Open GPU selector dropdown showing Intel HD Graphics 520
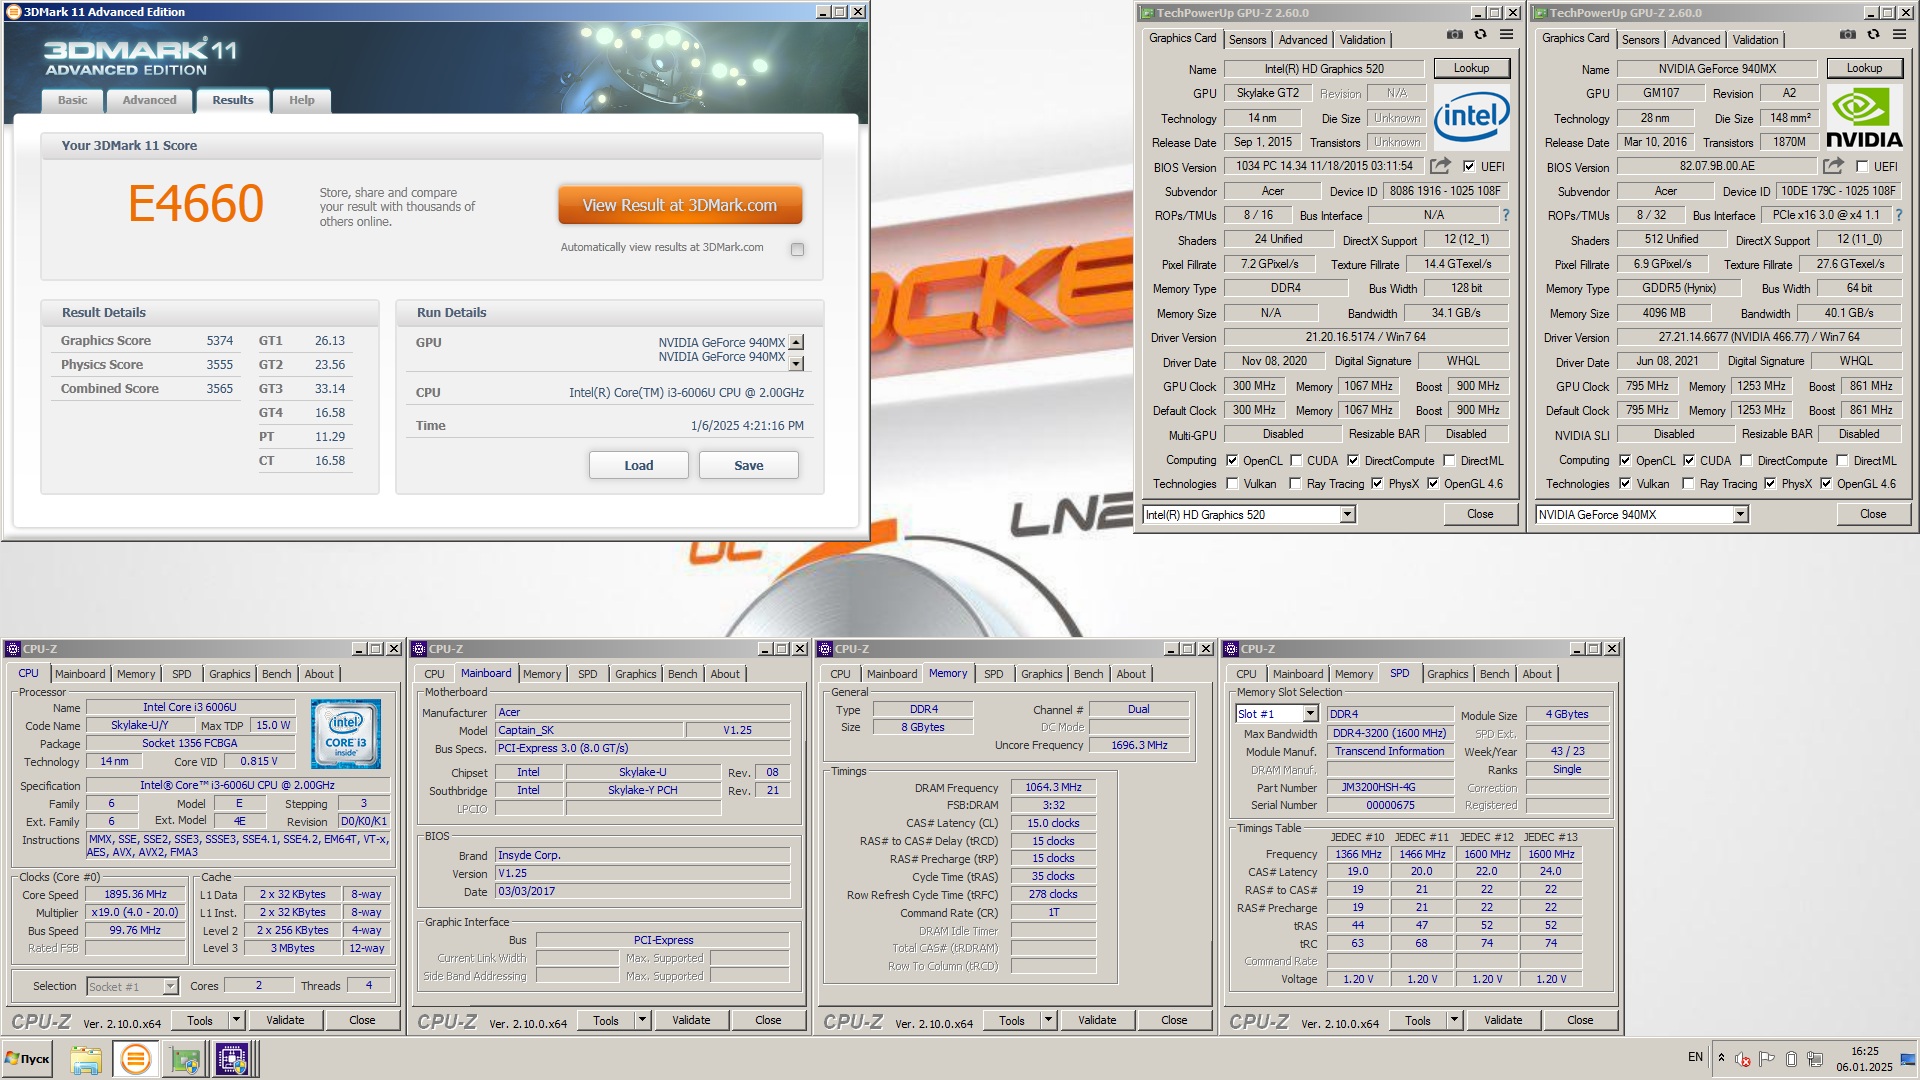The image size is (1920, 1080). click(x=1249, y=514)
